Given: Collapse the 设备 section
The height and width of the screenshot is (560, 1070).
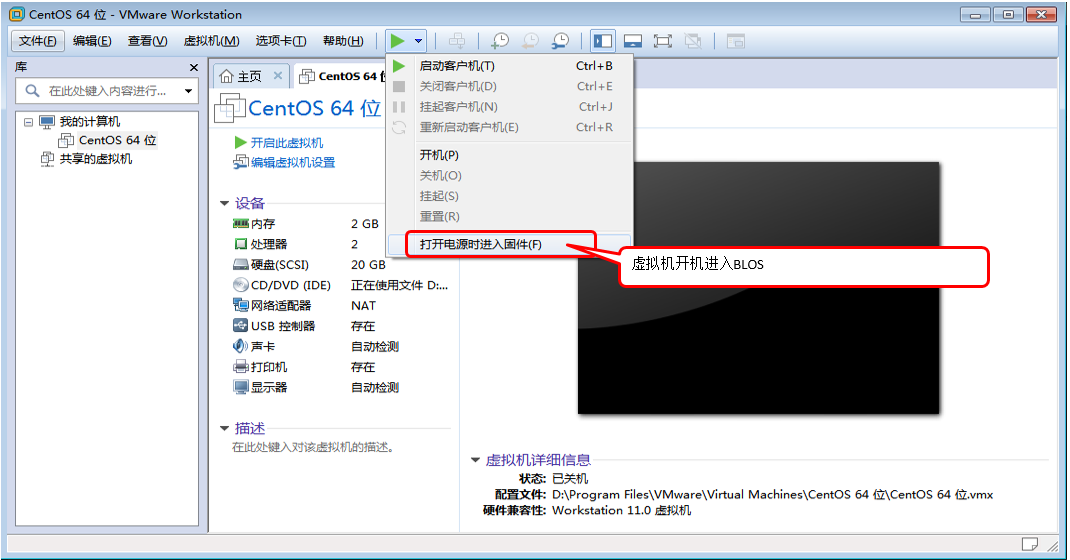Looking at the screenshot, I should (225, 203).
